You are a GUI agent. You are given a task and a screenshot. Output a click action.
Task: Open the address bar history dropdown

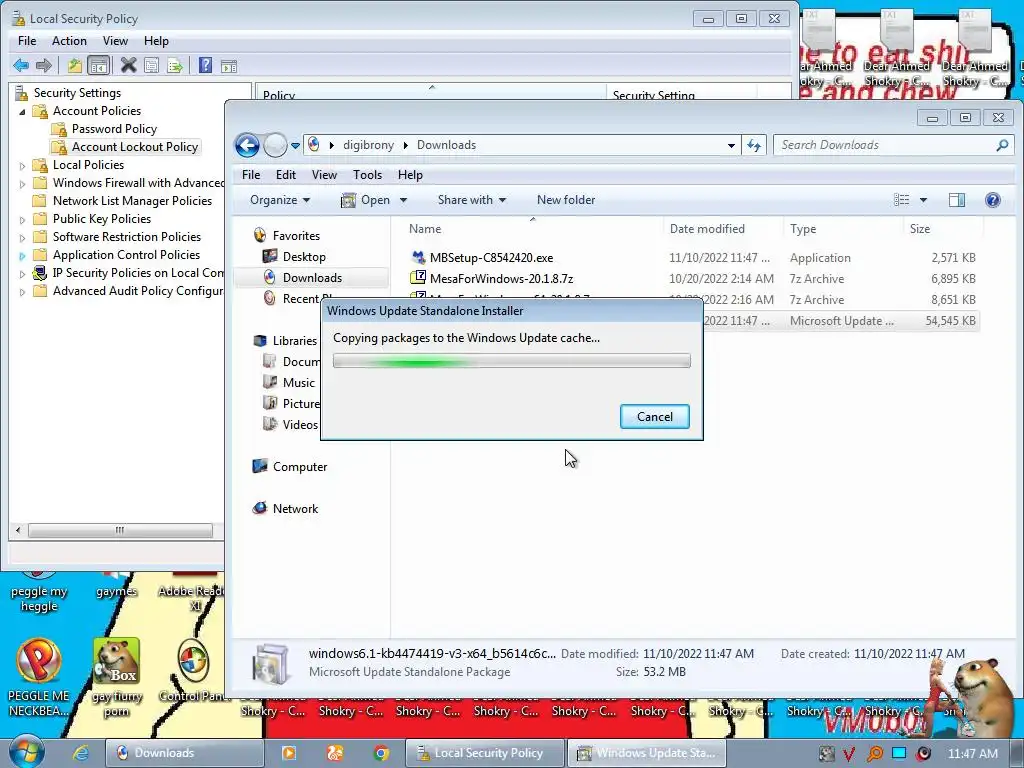tap(731, 146)
